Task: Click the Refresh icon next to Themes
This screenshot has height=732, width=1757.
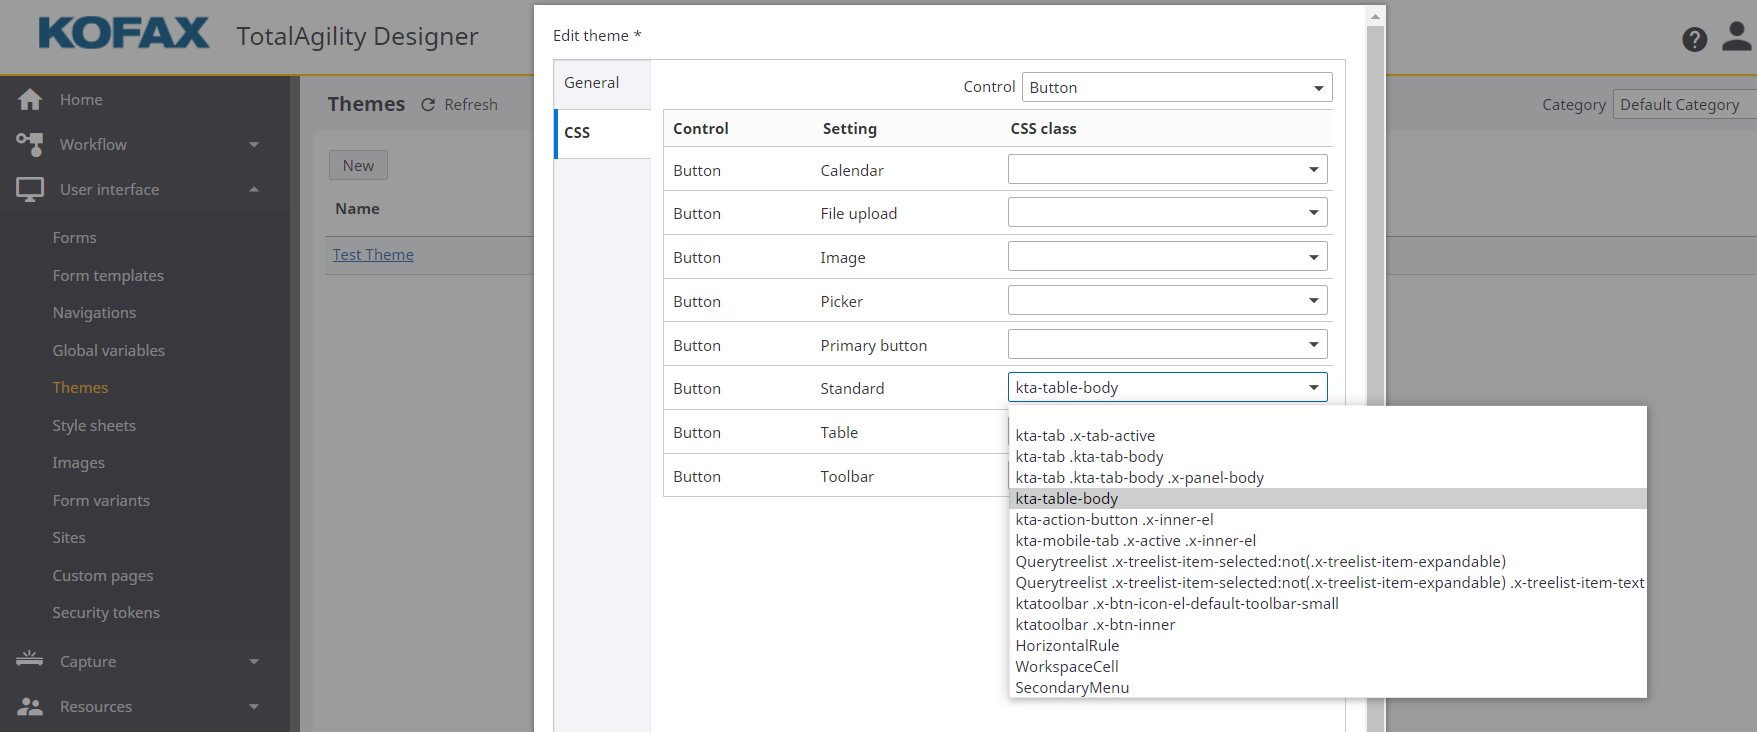Action: [x=428, y=105]
